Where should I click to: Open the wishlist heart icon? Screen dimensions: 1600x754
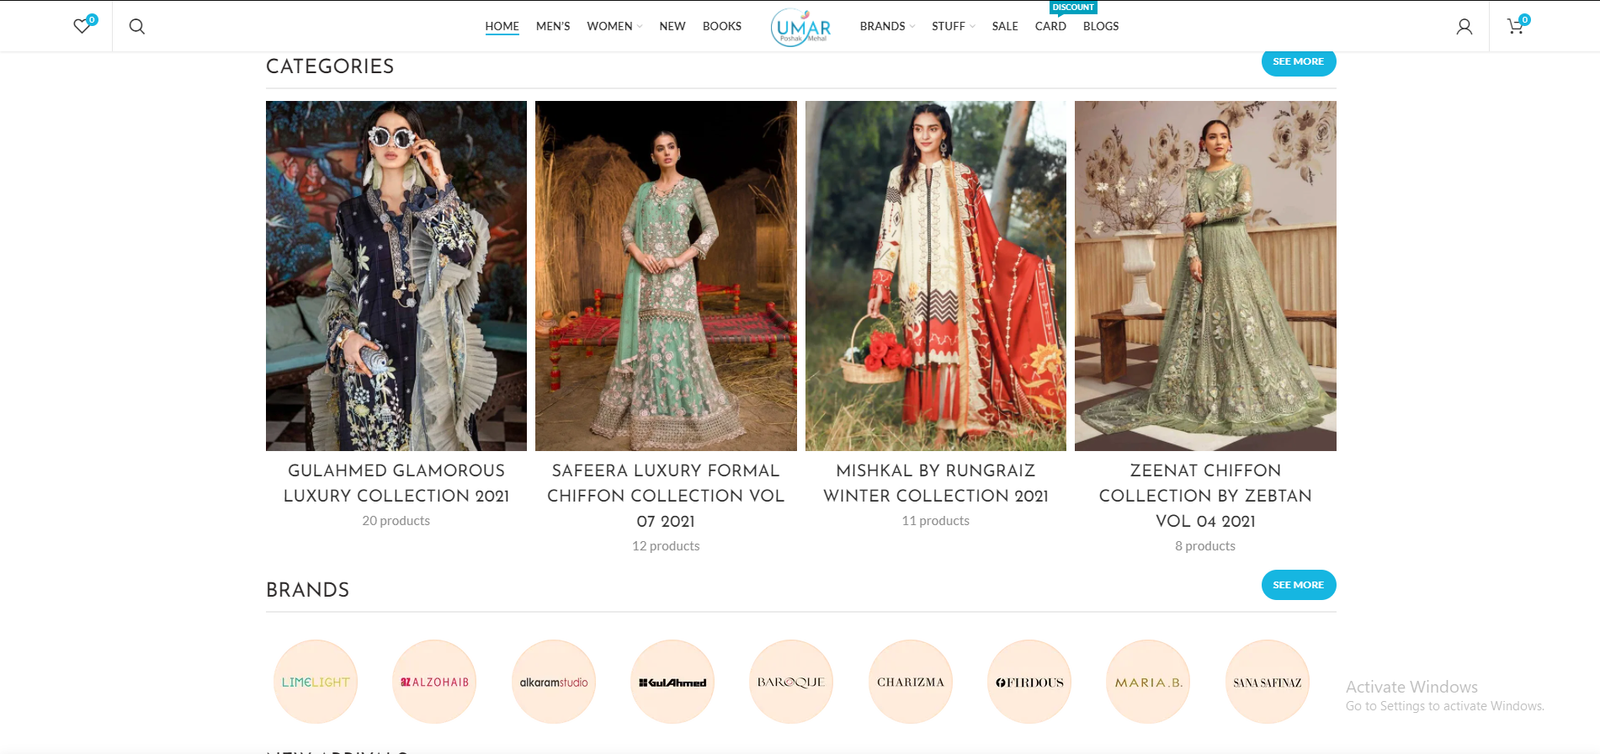point(82,26)
